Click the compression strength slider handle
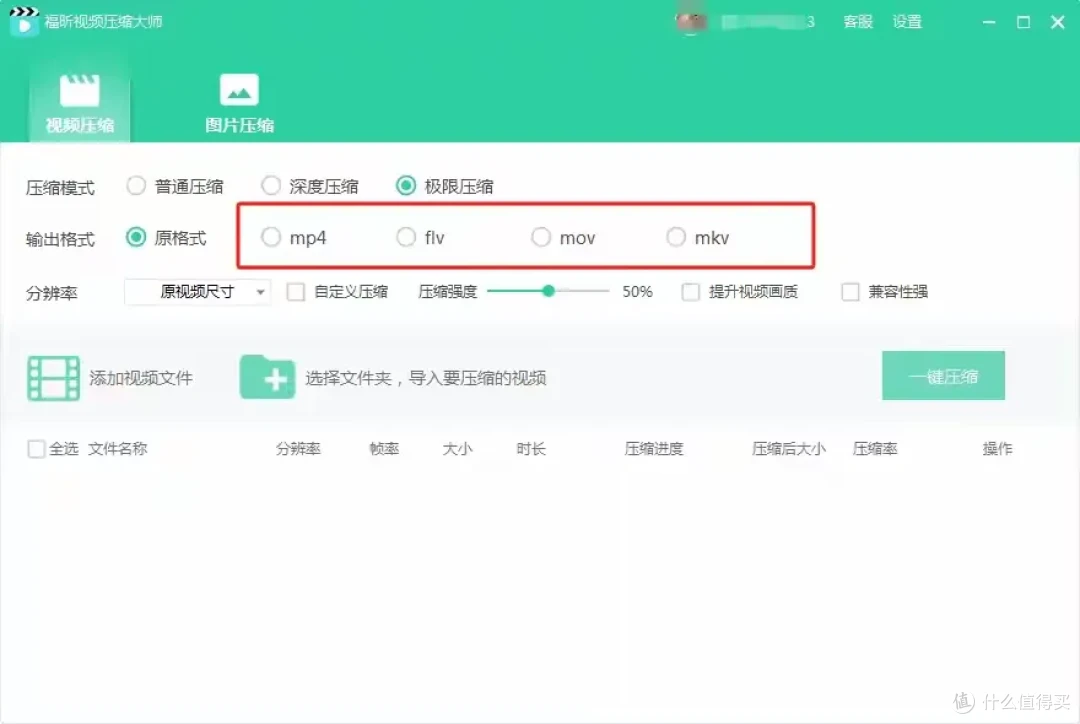This screenshot has width=1080, height=724. 548,291
